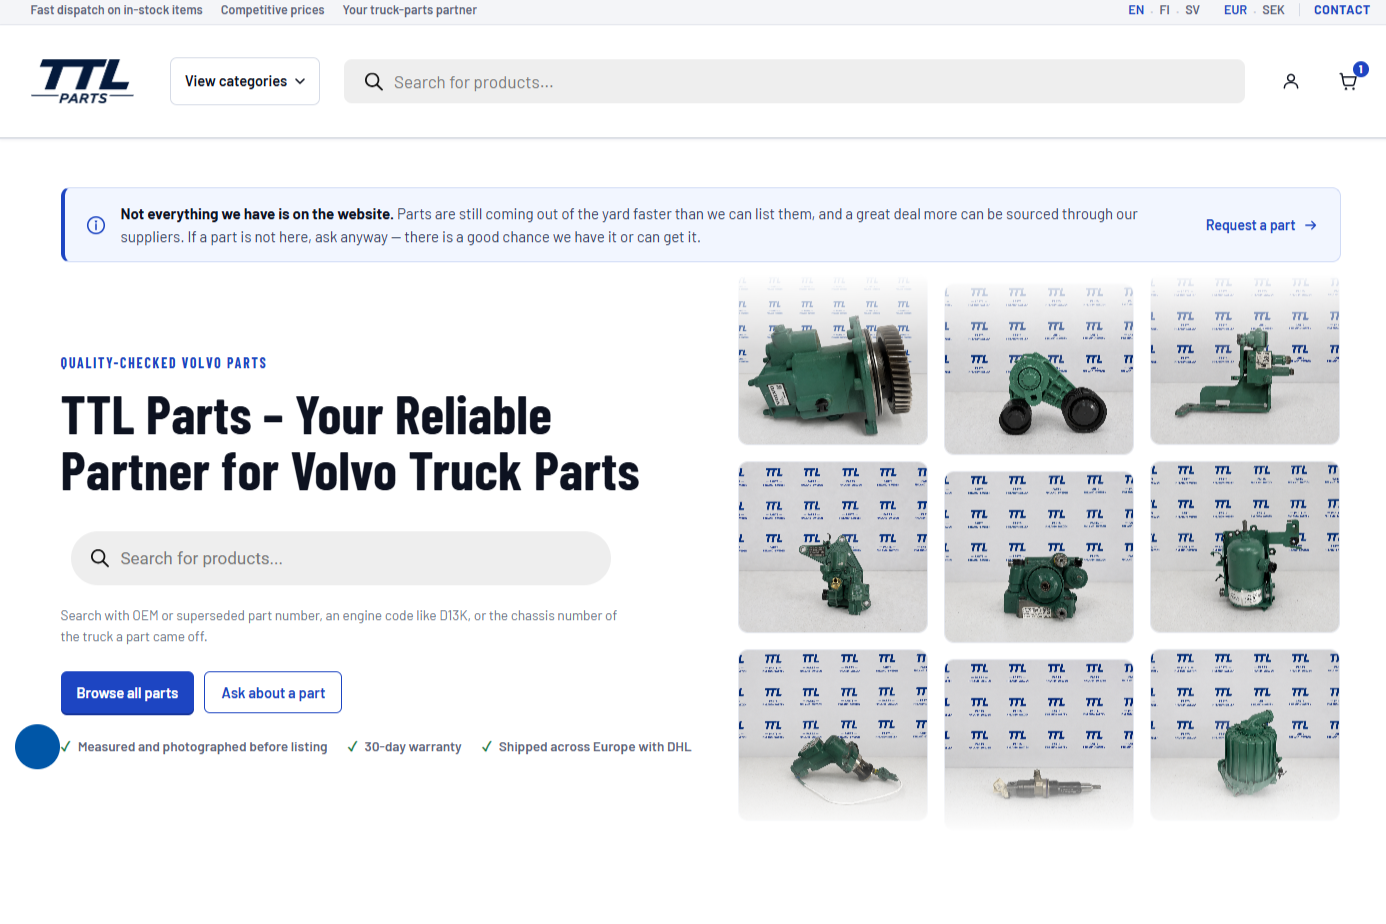Click magnifier icon in hero search field
1386x924 pixels.
click(100, 558)
